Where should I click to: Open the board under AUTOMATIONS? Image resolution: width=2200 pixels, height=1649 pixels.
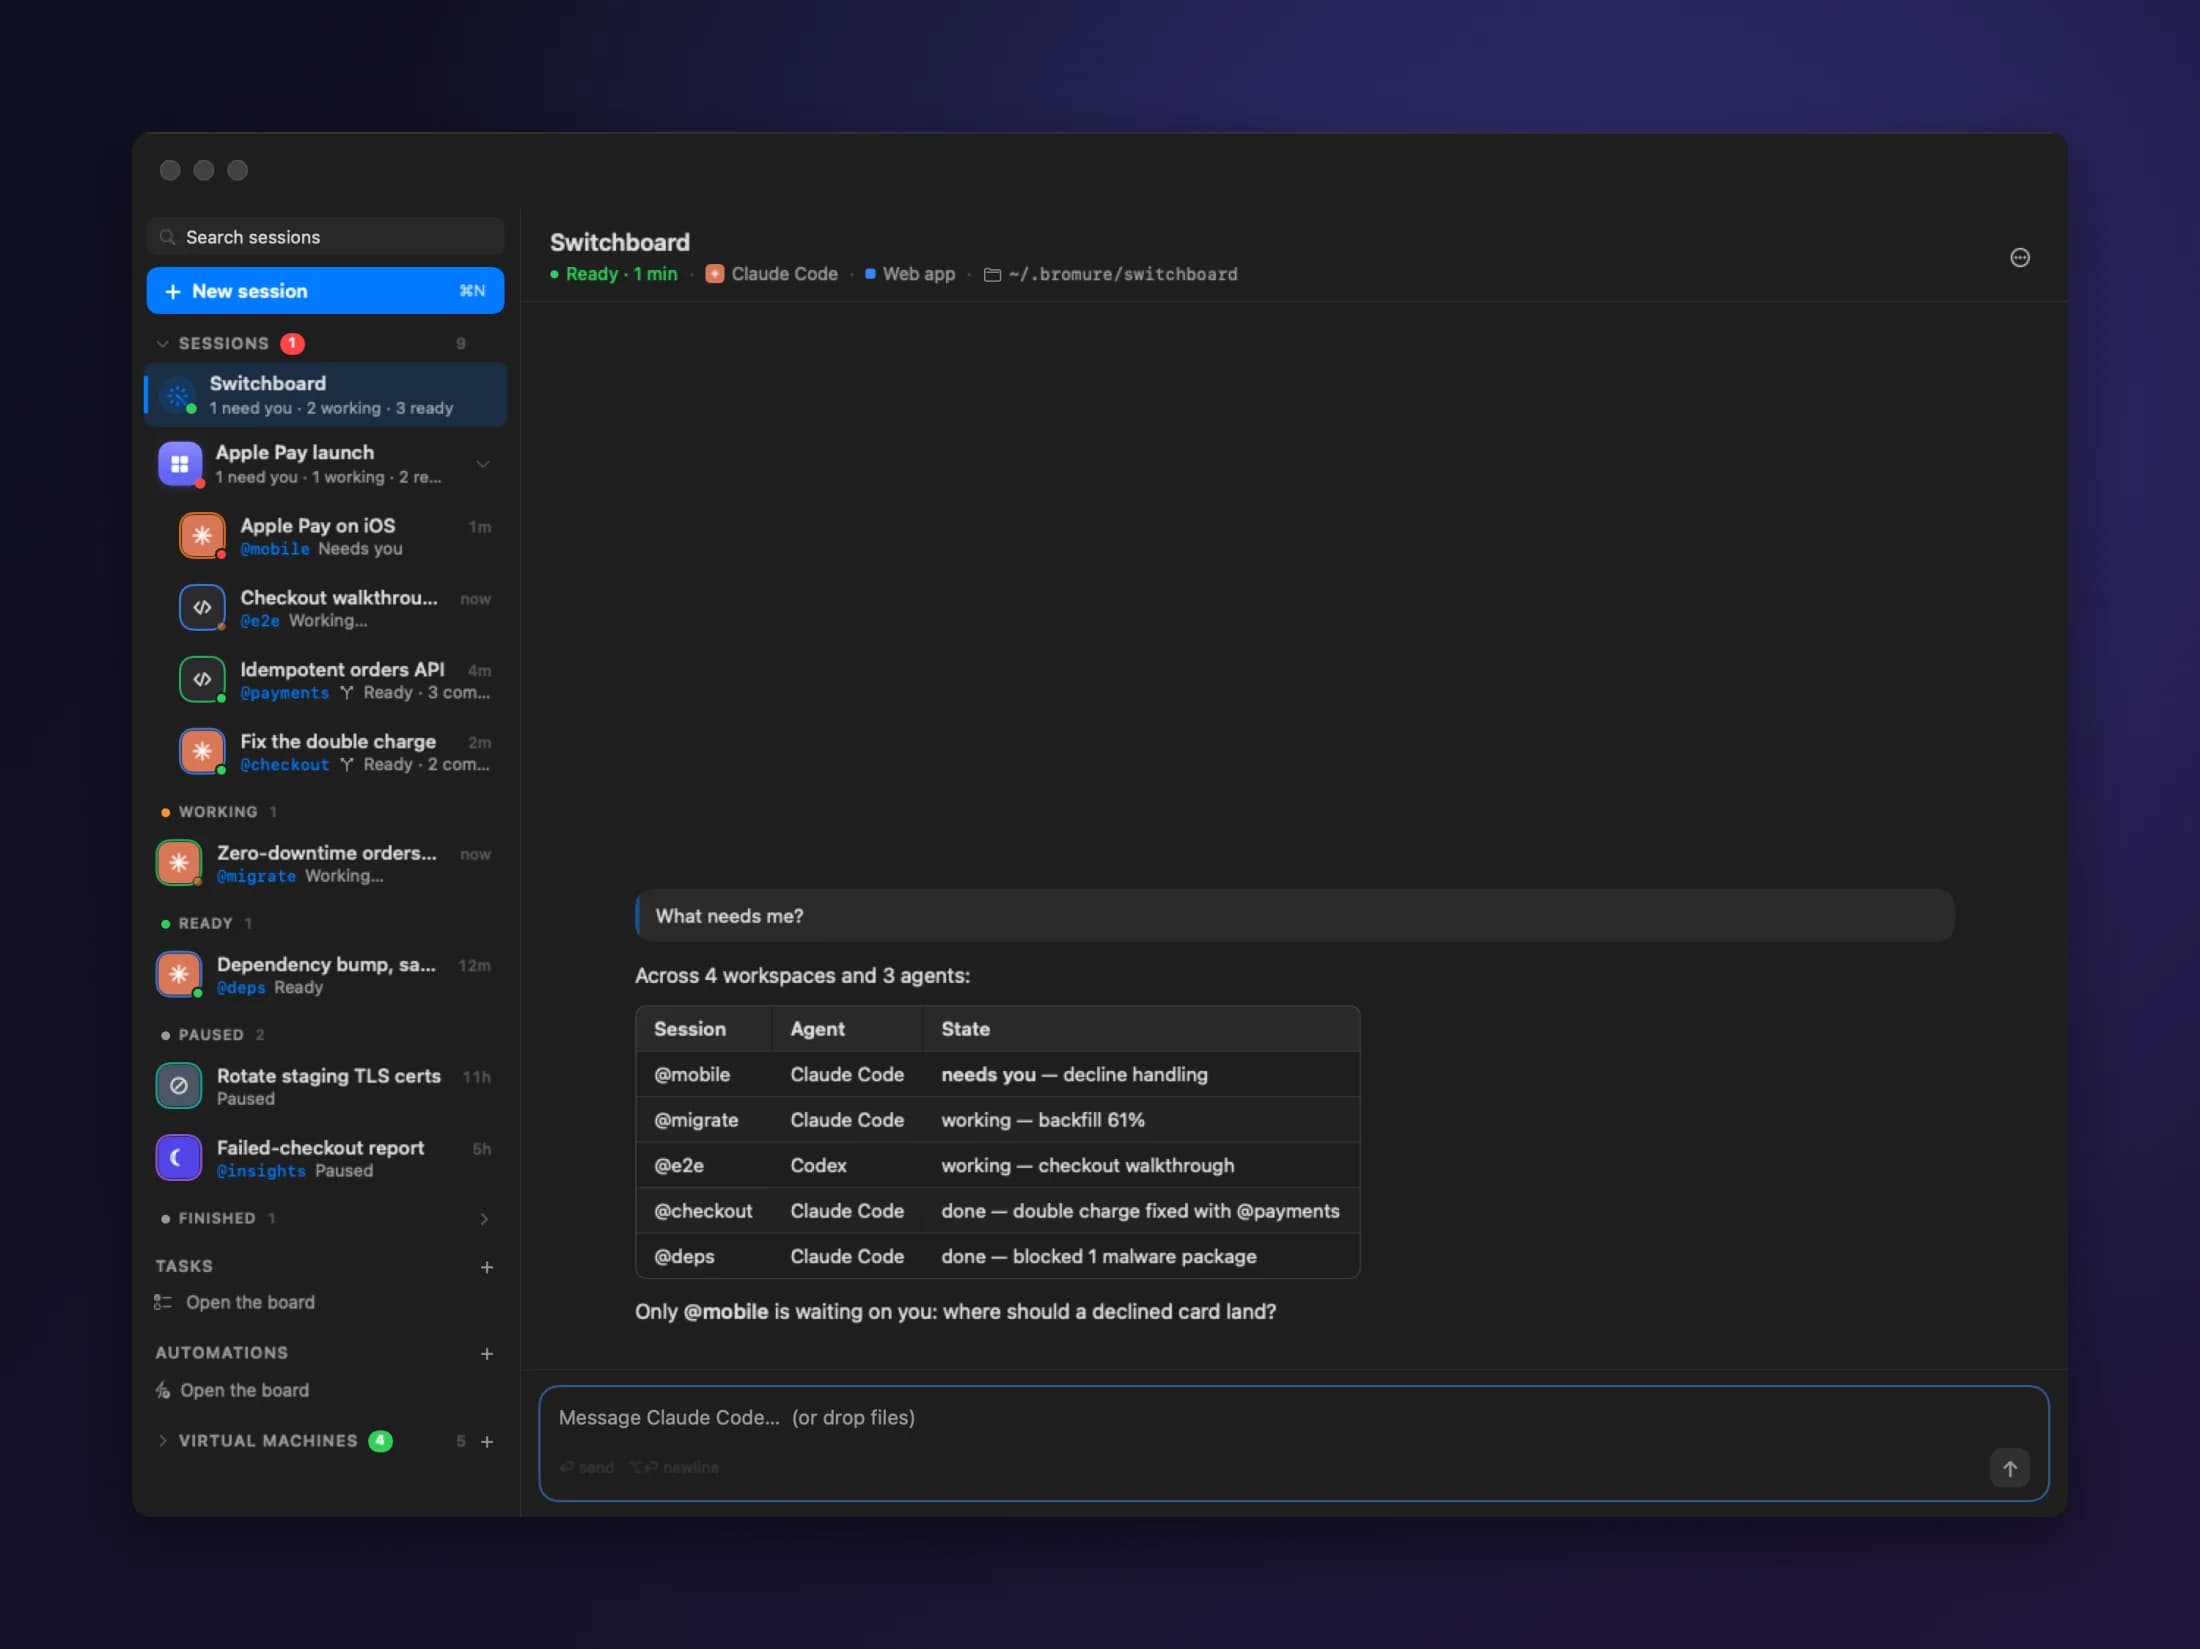[244, 1391]
